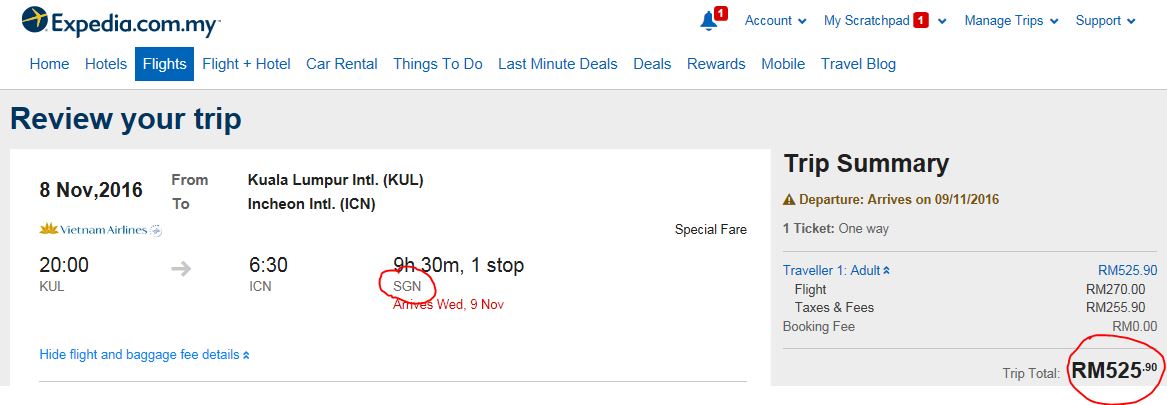Click the flight direction arrow icon

(181, 269)
